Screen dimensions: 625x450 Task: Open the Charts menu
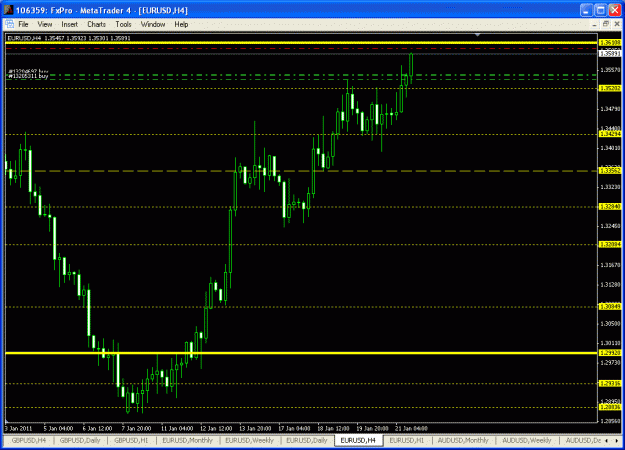pyautogui.click(x=96, y=24)
